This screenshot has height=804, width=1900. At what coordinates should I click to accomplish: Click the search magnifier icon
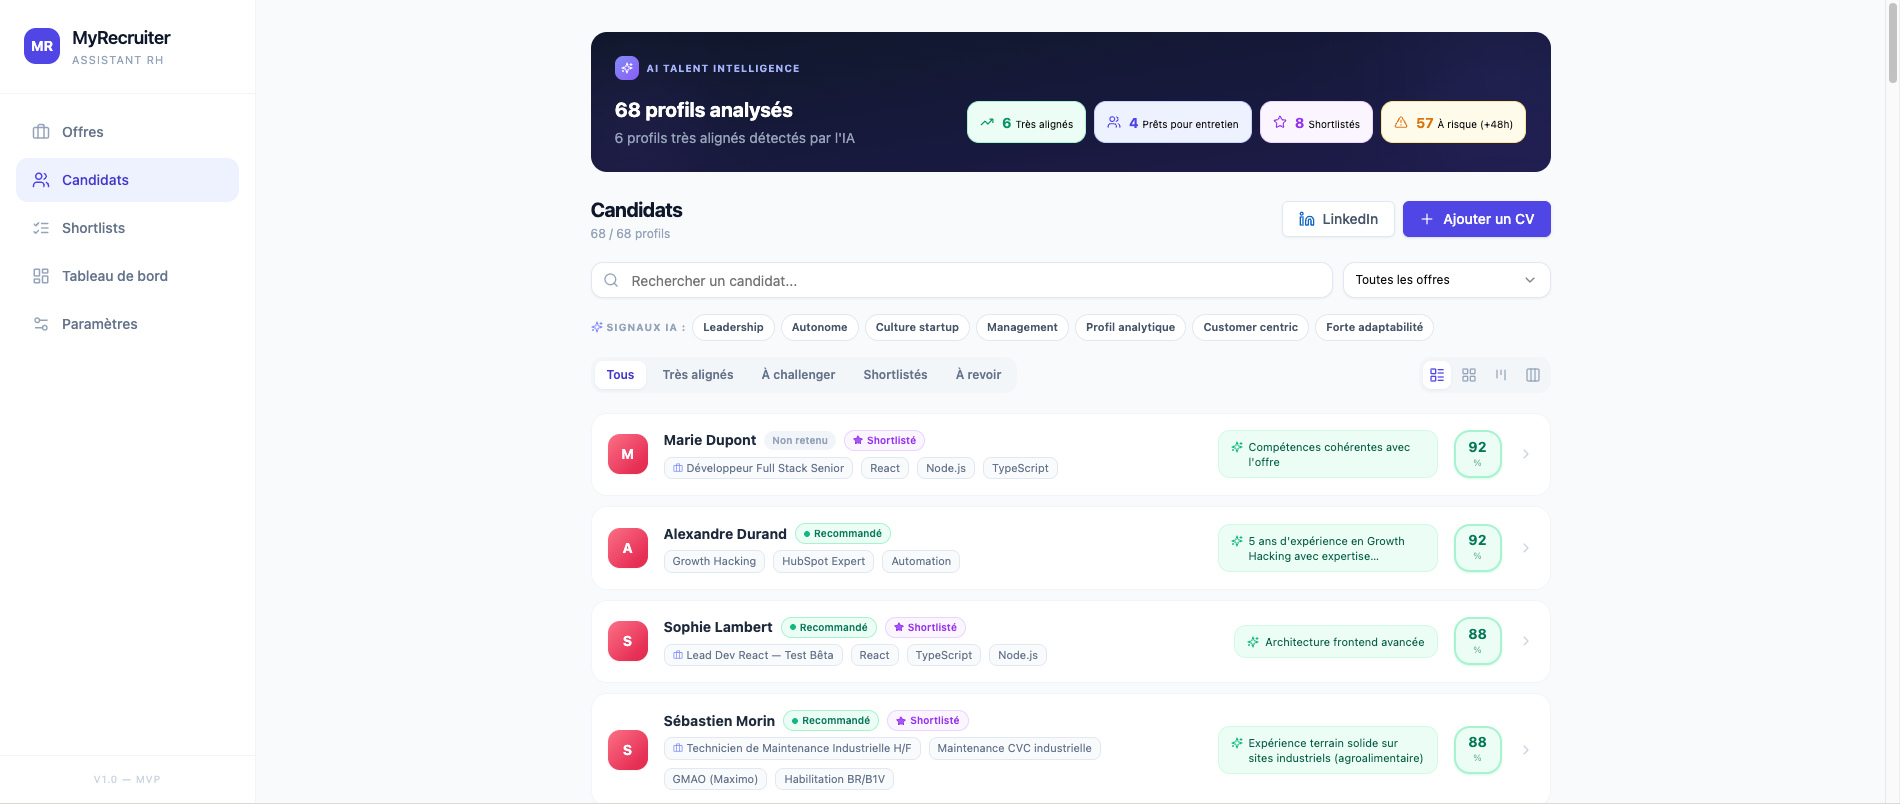611,280
